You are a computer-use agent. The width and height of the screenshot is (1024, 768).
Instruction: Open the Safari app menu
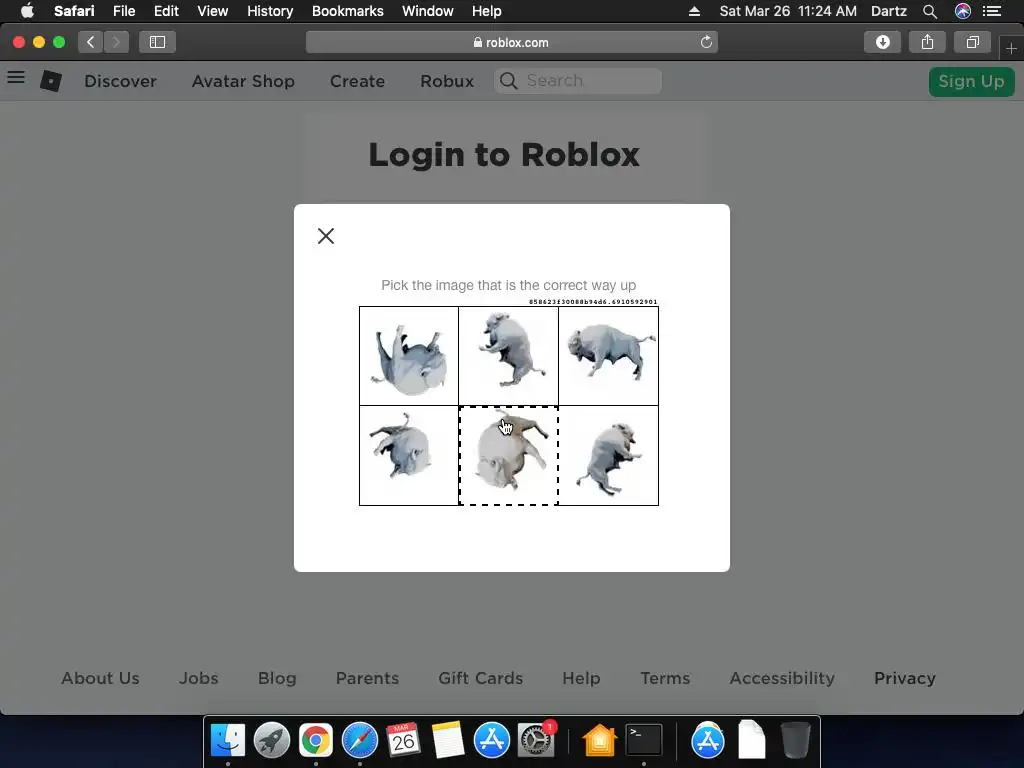pyautogui.click(x=74, y=11)
